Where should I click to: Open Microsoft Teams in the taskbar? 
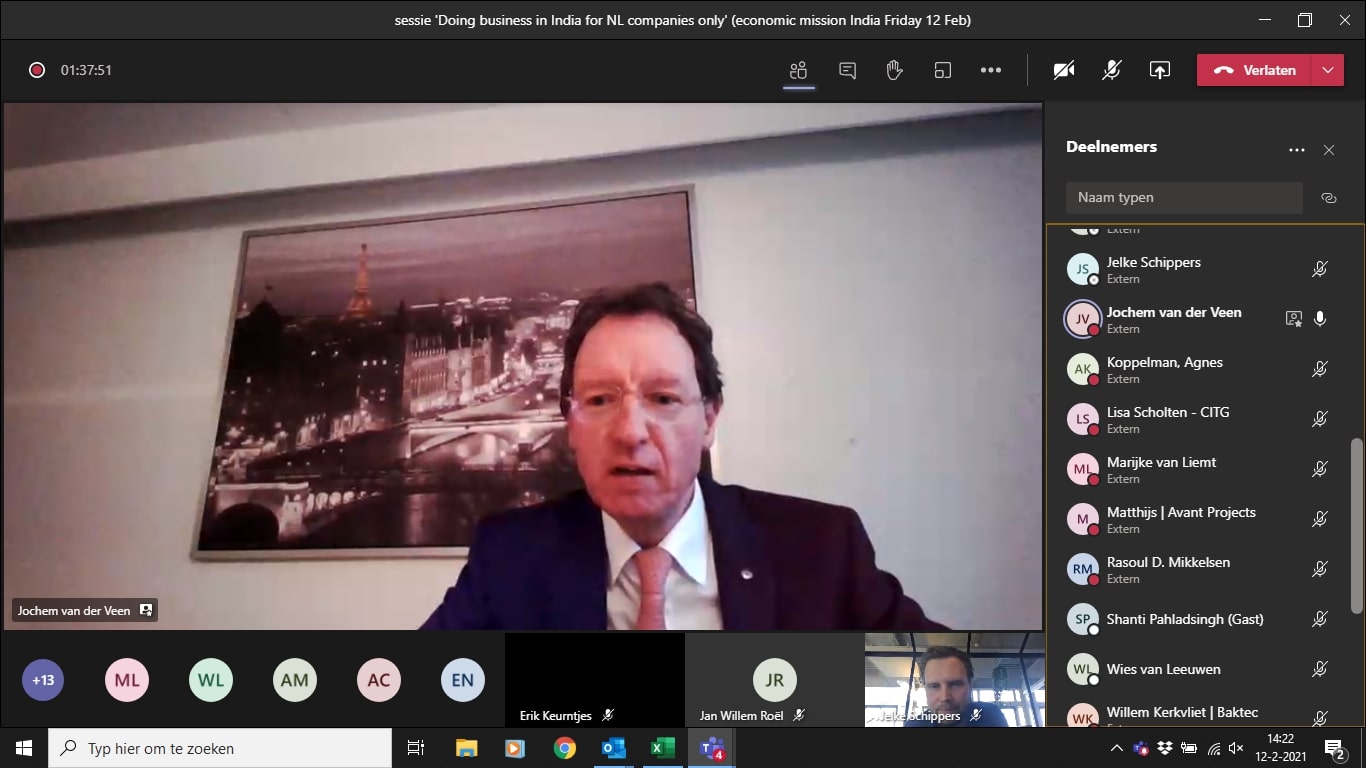[x=712, y=748]
